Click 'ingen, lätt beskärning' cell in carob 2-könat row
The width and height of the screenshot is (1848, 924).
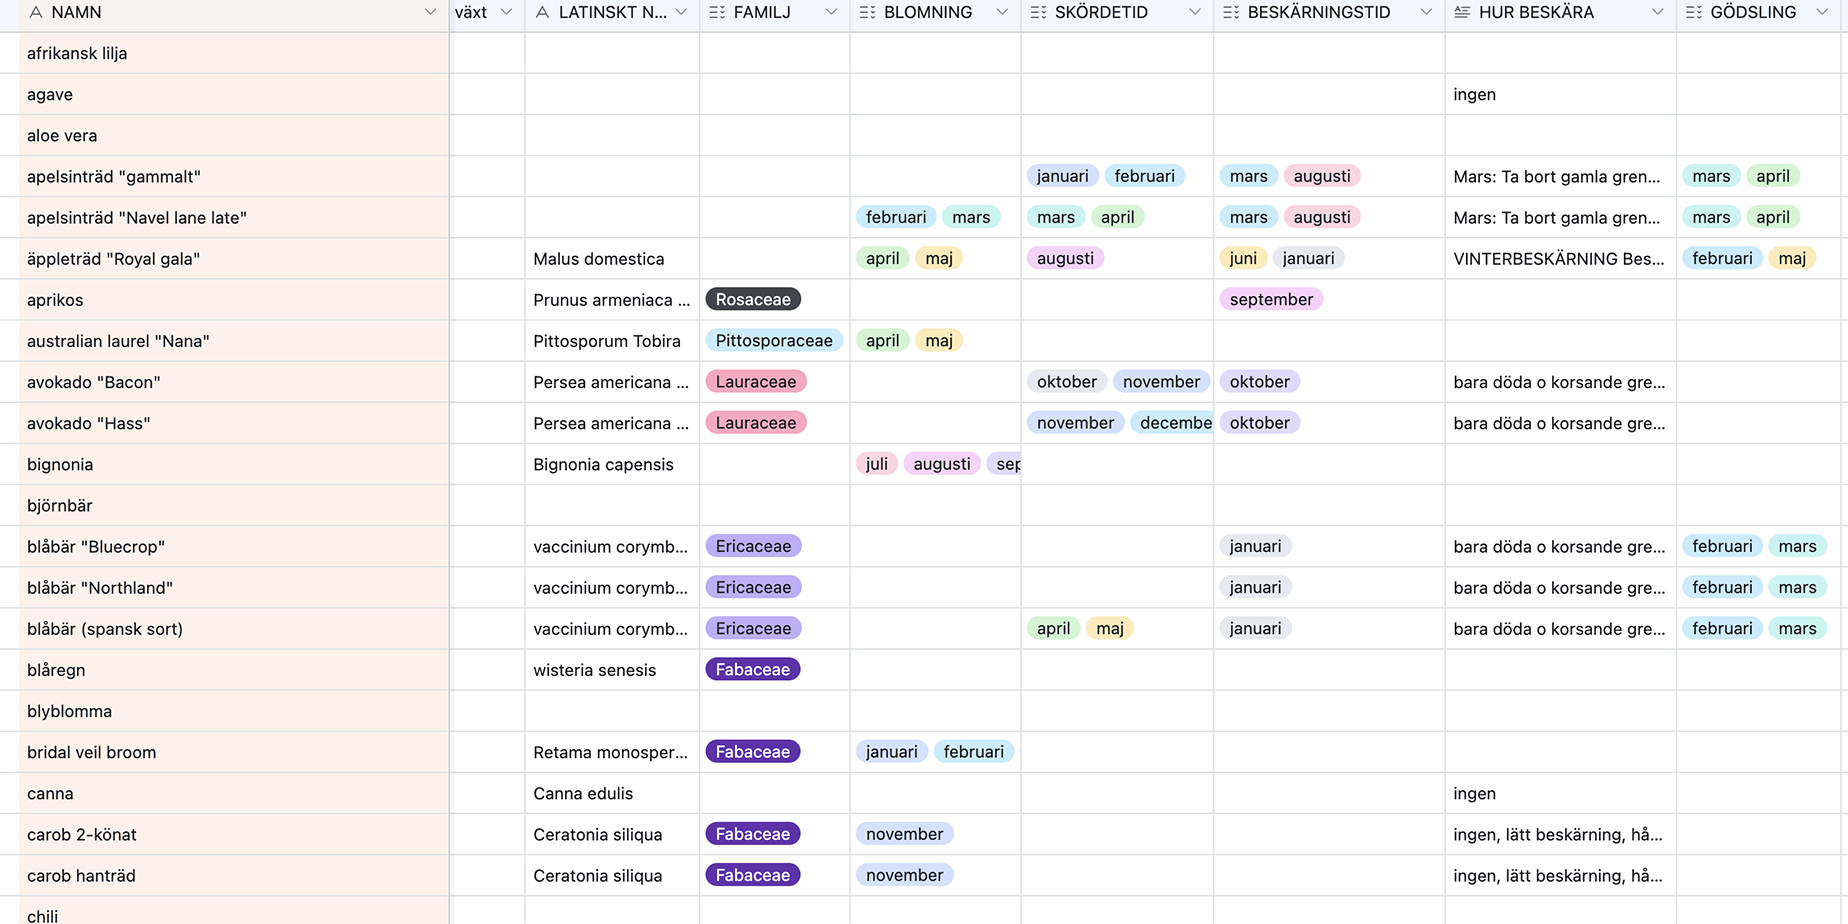pyautogui.click(x=1560, y=834)
